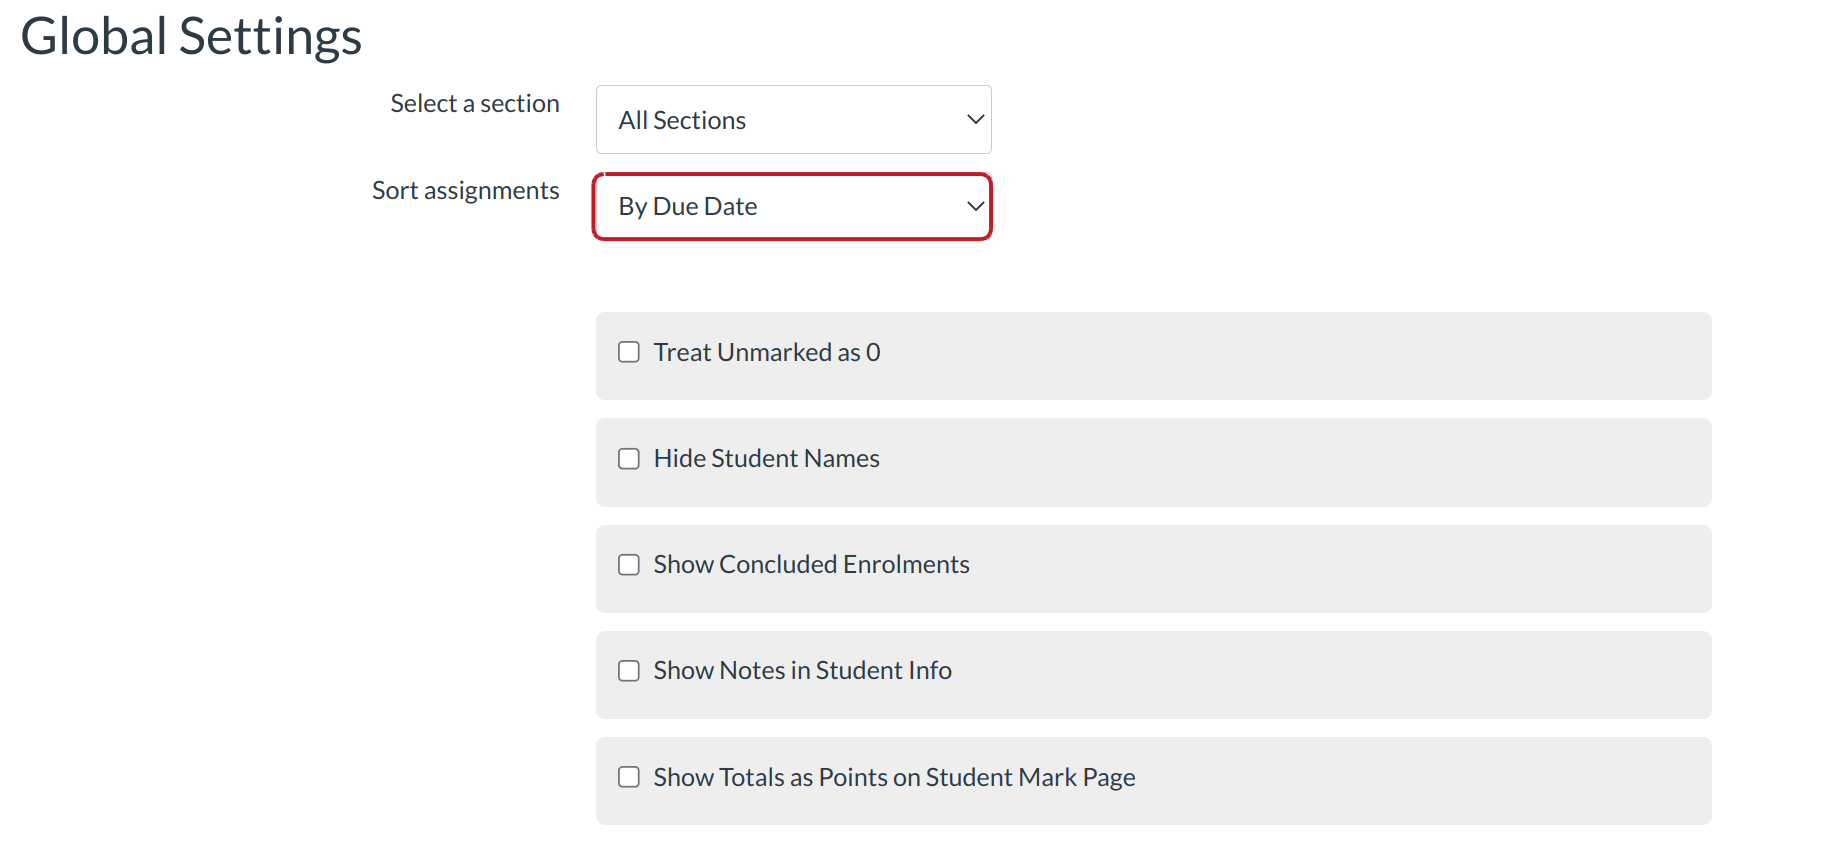Click the "Show Concluded Enrolments" label text
1842x864 pixels.
(x=811, y=565)
